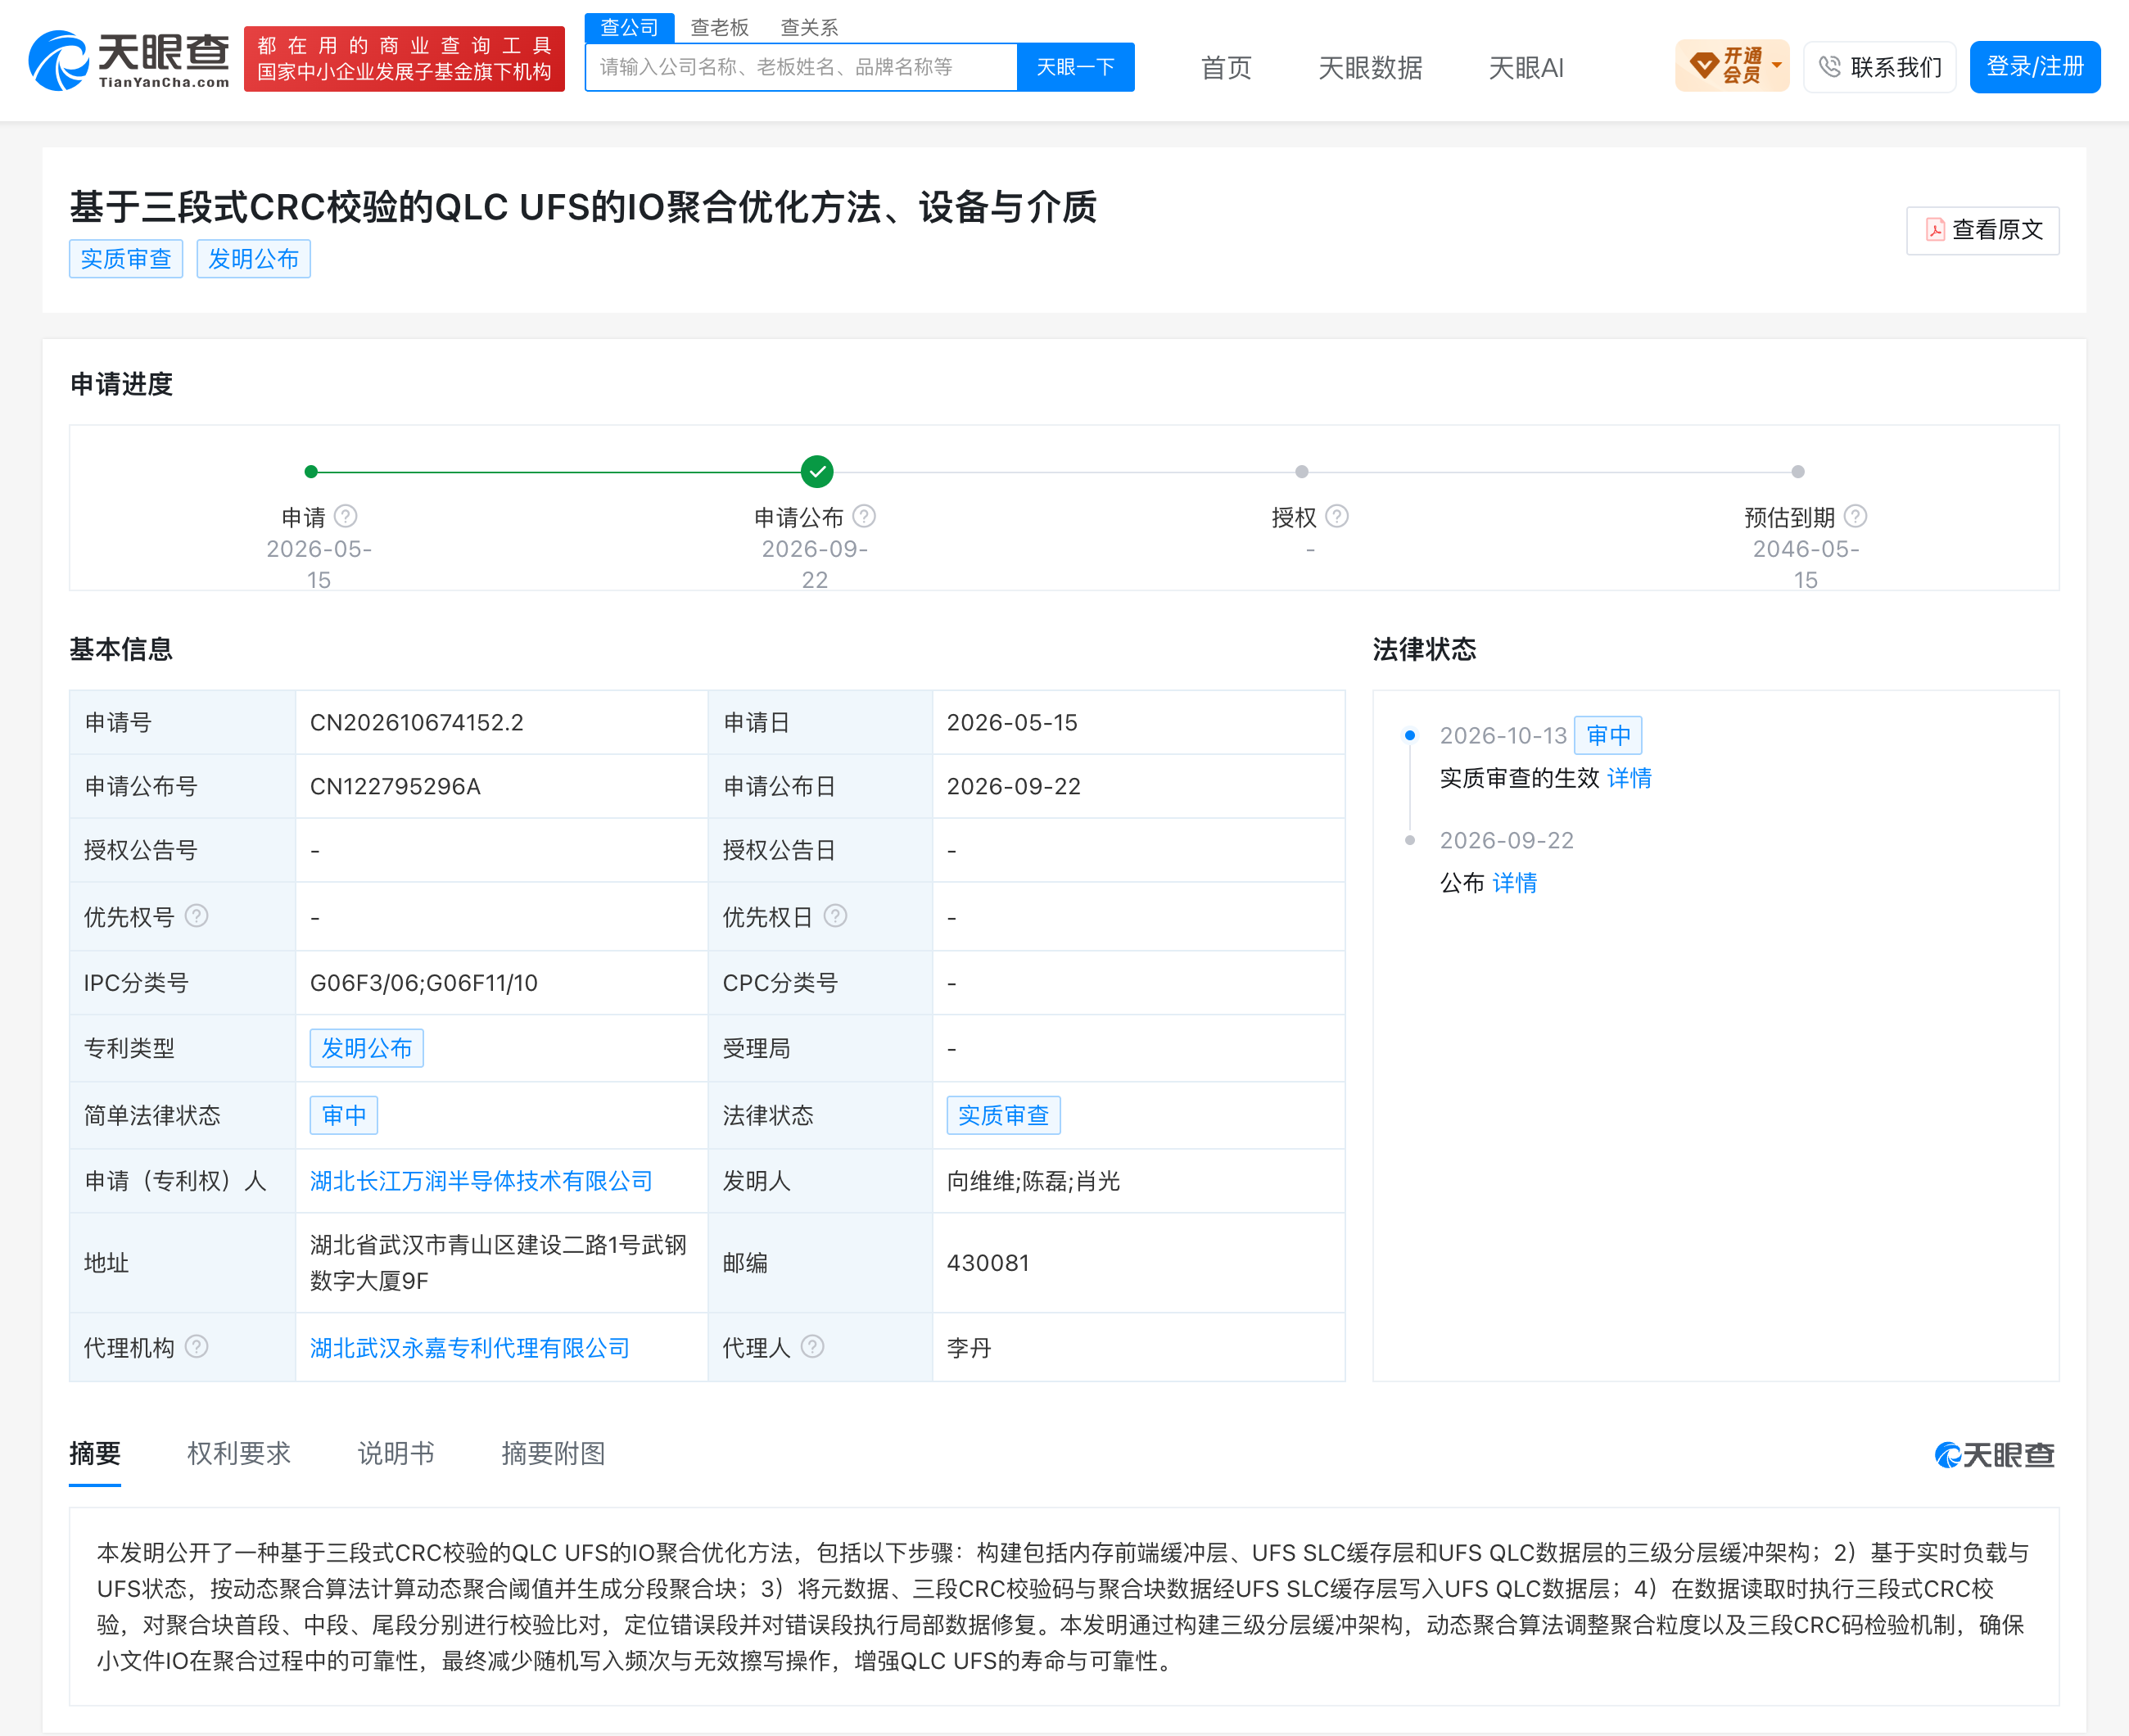Click 详情 link next to 公布
This screenshot has height=1736, width=2129.
pos(1515,883)
